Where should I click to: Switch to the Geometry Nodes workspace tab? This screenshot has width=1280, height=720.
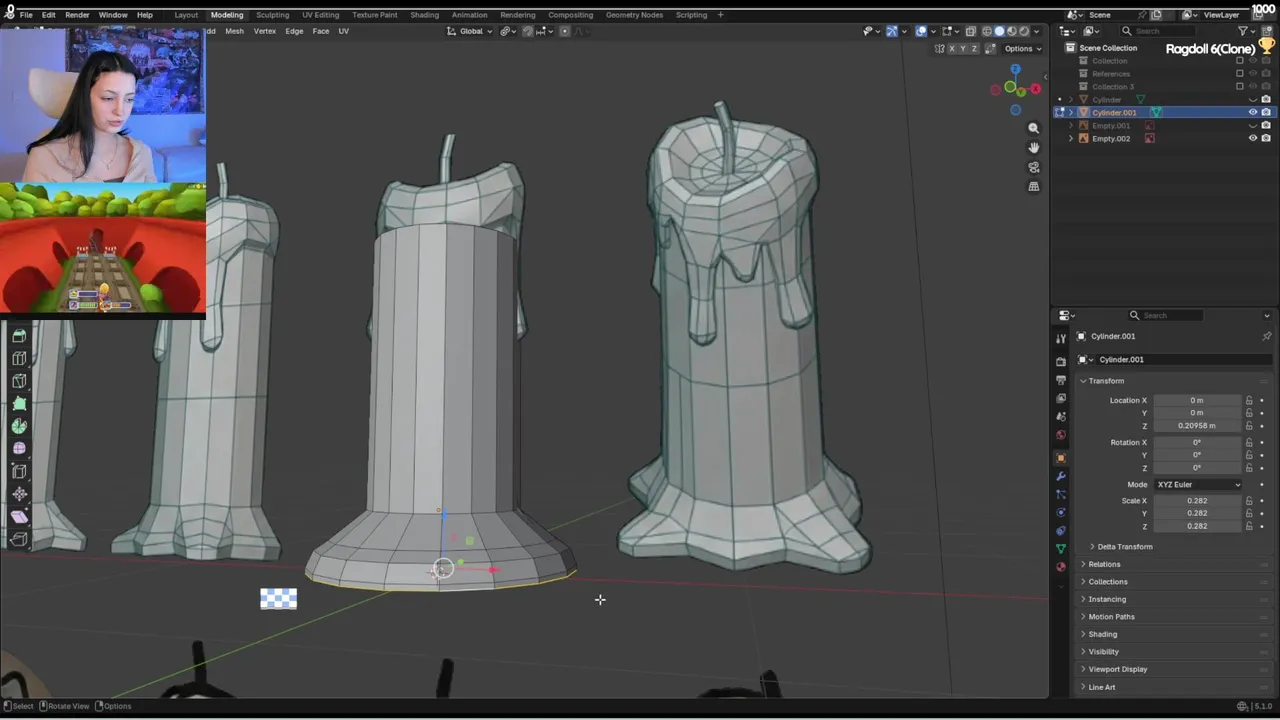point(634,15)
